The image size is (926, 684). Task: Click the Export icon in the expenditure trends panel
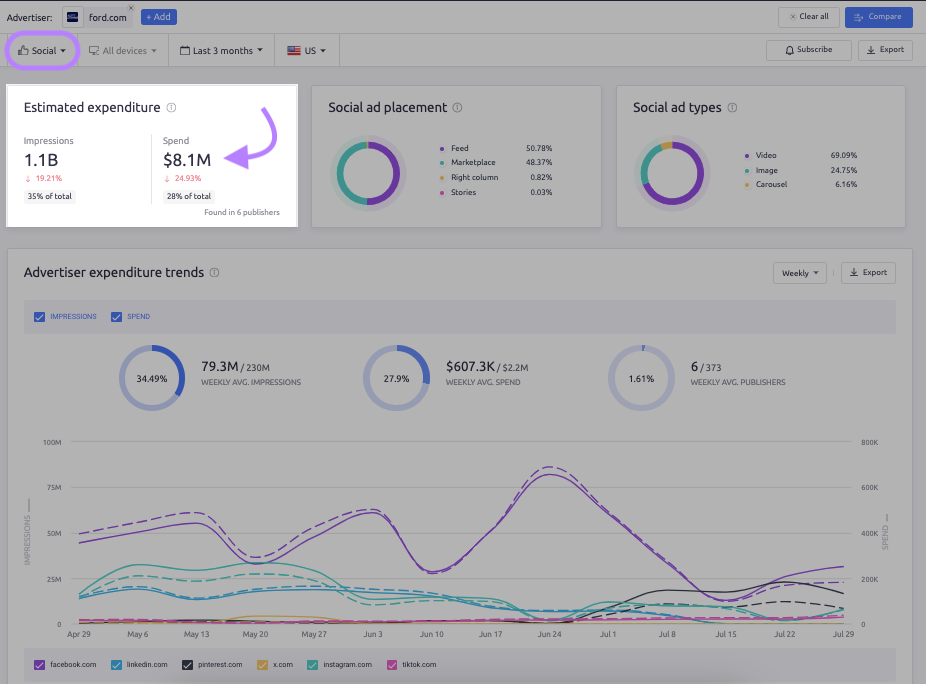click(855, 272)
